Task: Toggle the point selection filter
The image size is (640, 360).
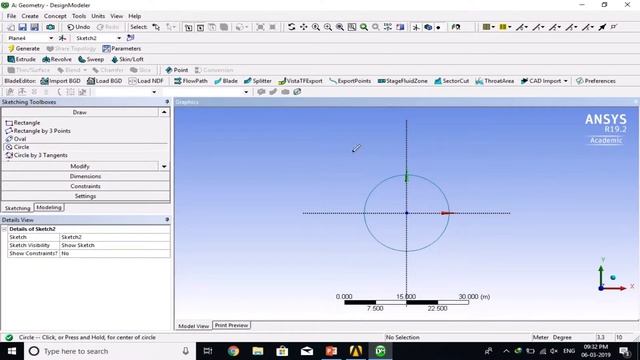Action: click(189, 27)
